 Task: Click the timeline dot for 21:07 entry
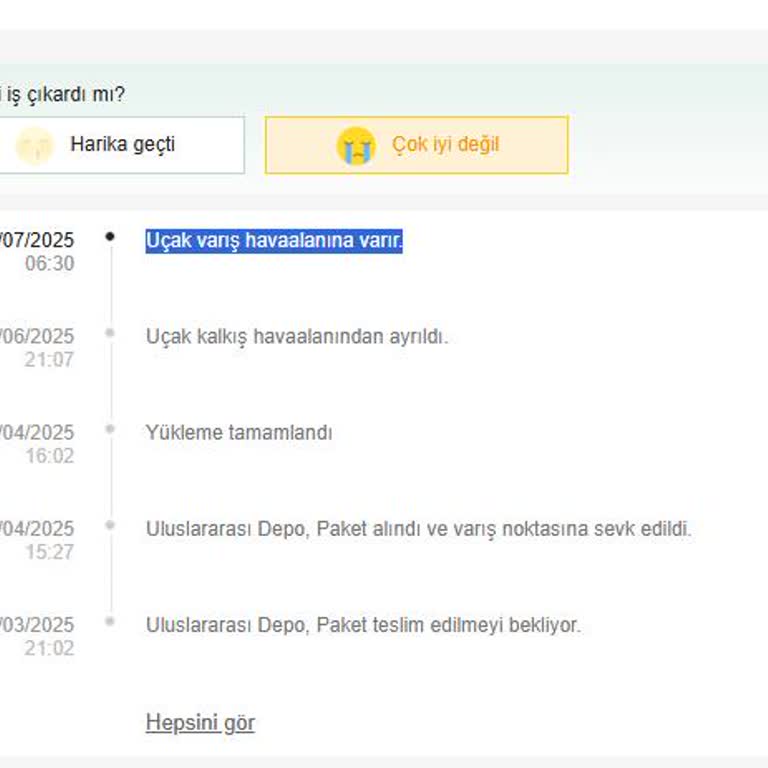pyautogui.click(x=110, y=333)
